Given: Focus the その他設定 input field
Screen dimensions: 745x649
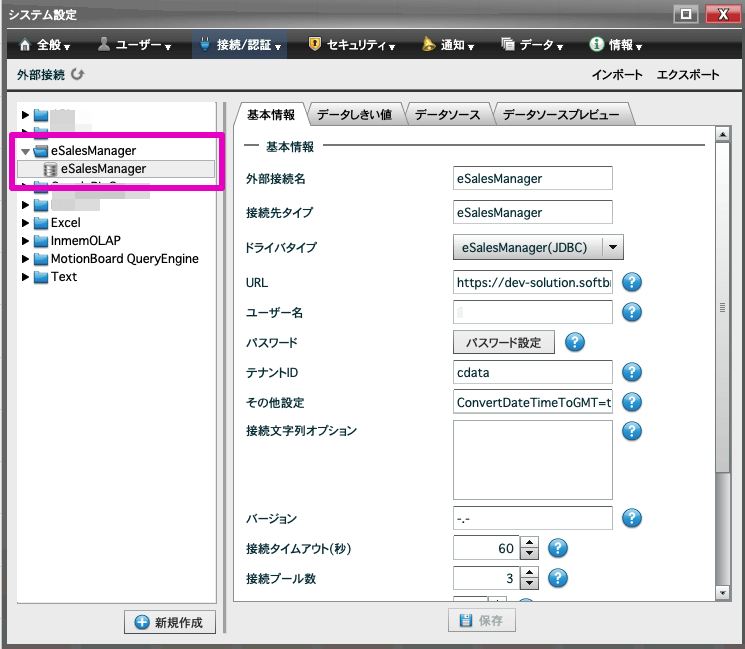Looking at the screenshot, I should (533, 402).
